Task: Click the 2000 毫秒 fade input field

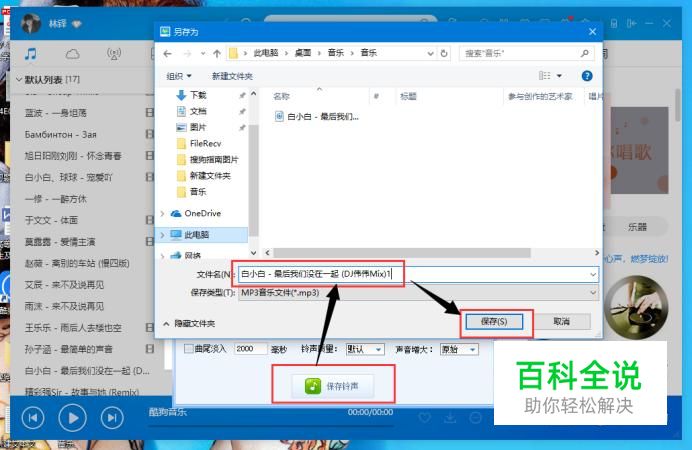Action: tap(250, 349)
